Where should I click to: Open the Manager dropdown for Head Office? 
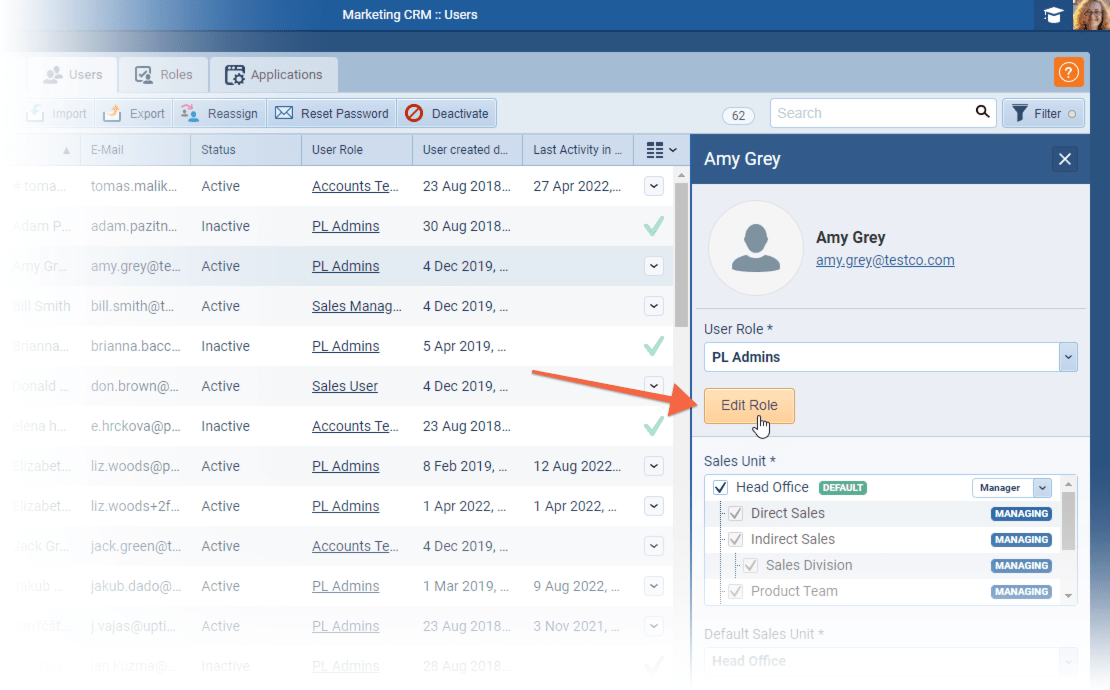(1042, 488)
